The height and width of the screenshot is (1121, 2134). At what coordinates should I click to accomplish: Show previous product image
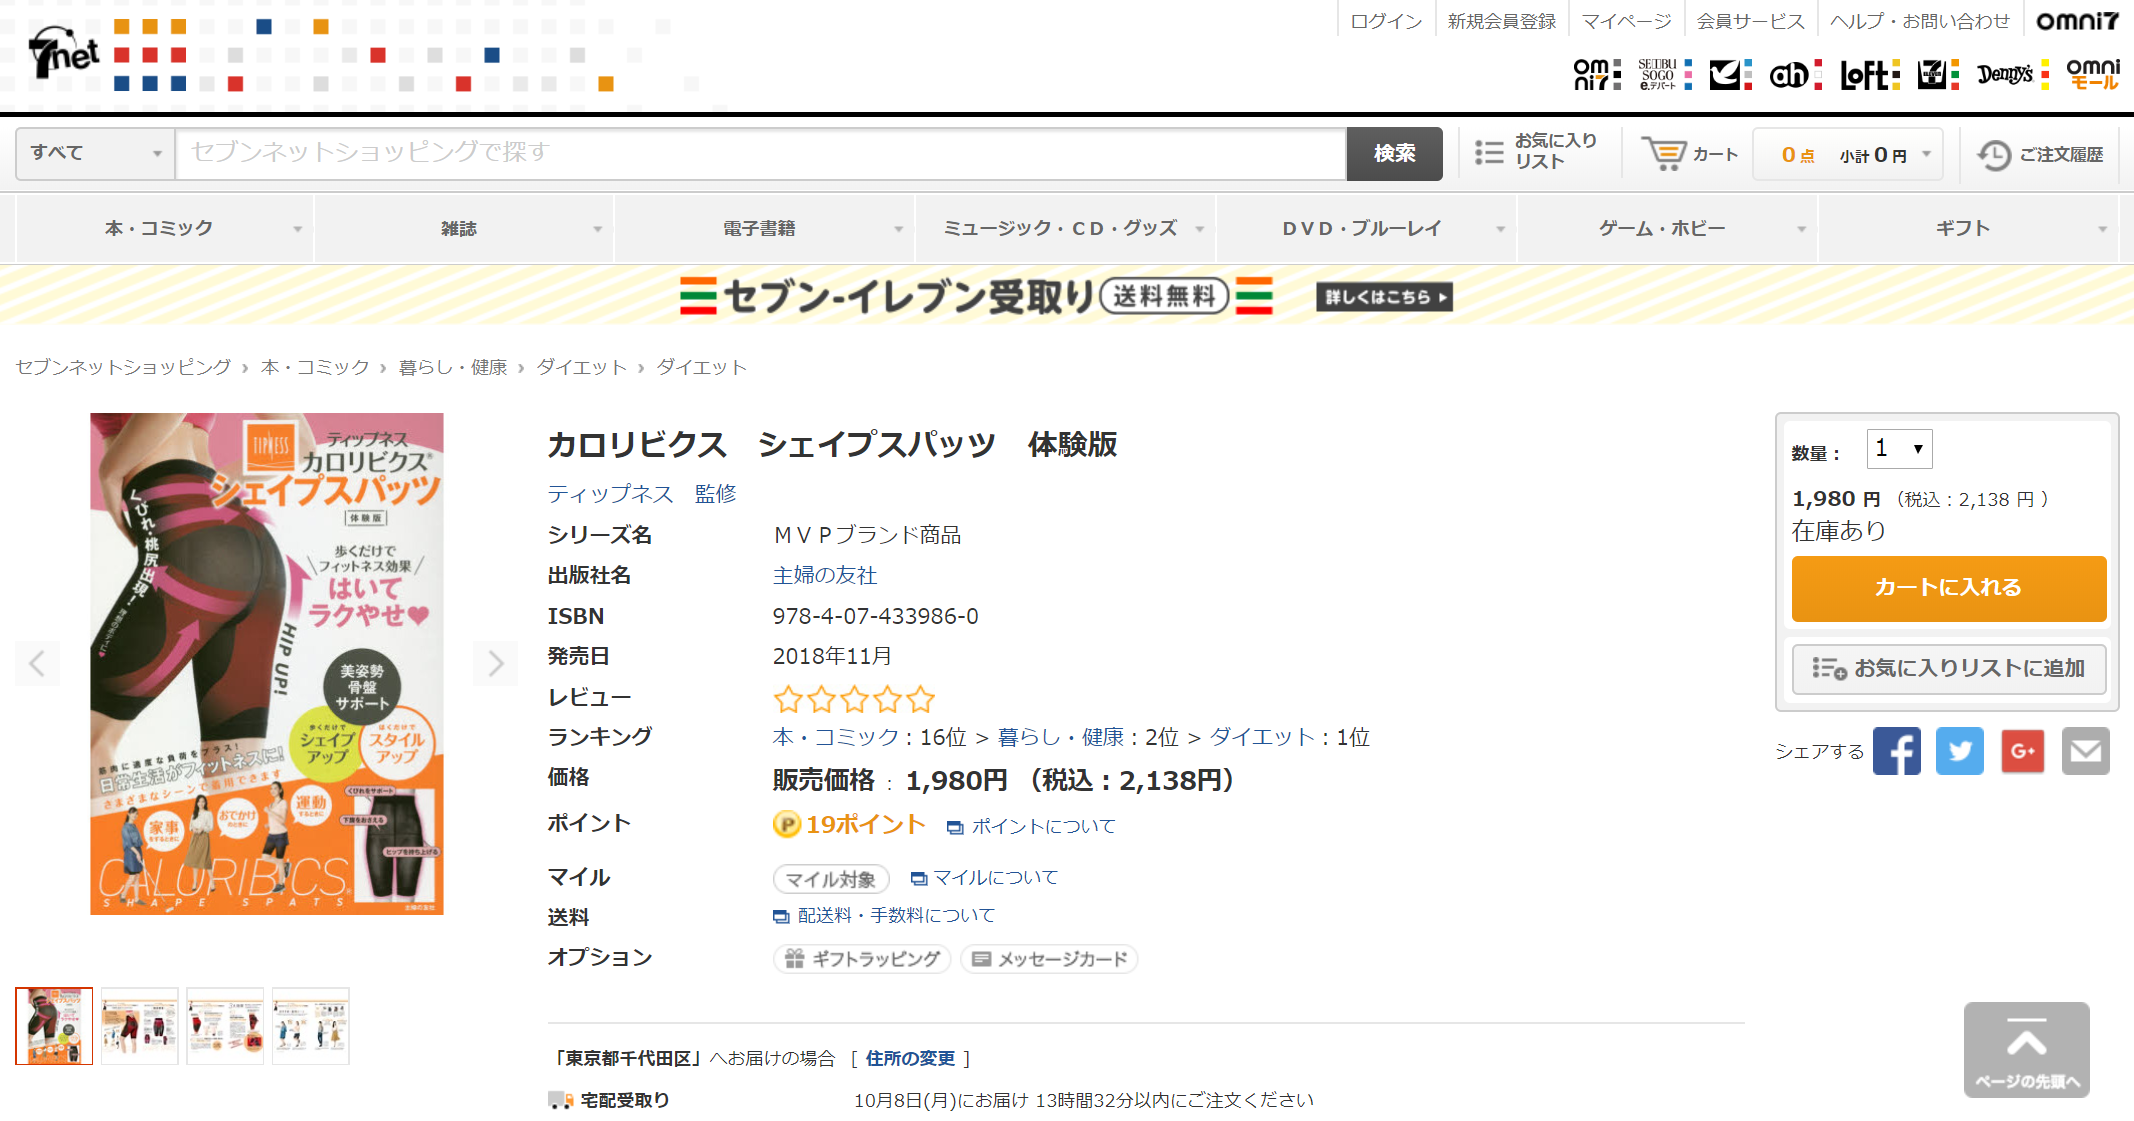point(37,663)
